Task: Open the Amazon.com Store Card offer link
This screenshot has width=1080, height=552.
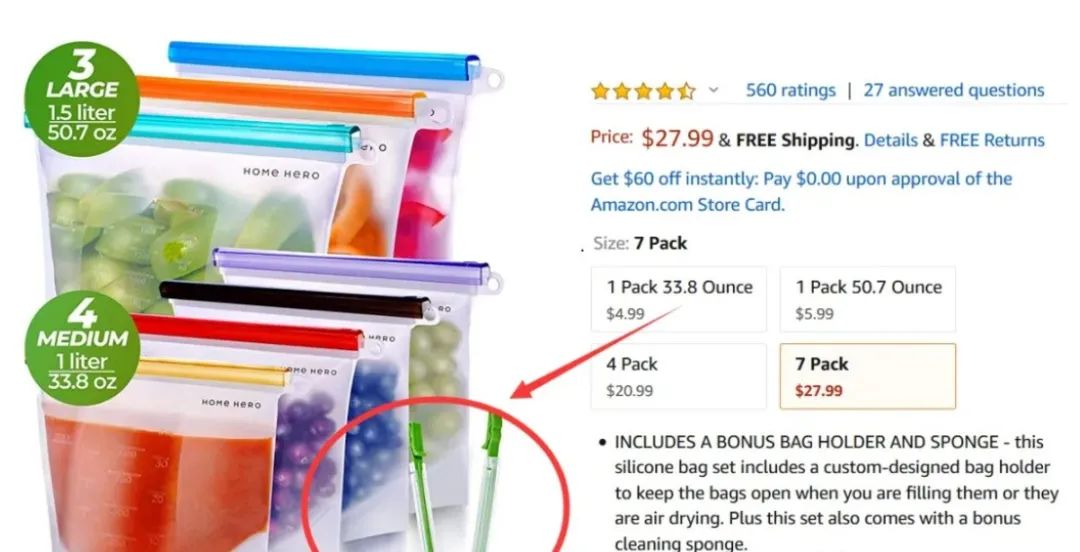Action: point(801,192)
